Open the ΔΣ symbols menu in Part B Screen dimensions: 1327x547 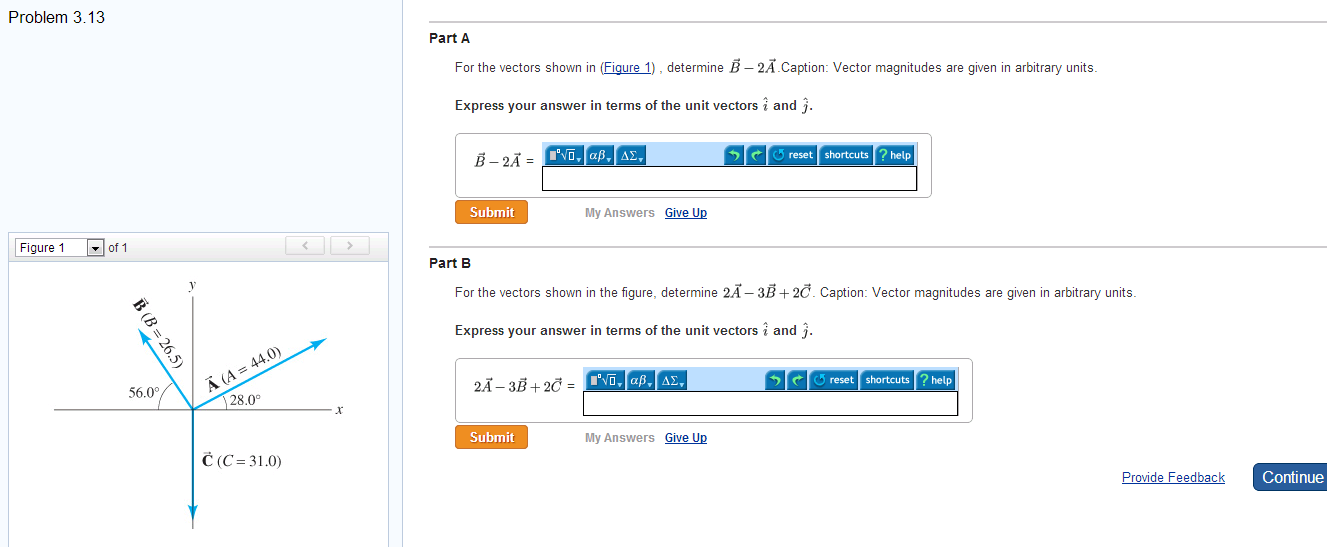pos(672,380)
